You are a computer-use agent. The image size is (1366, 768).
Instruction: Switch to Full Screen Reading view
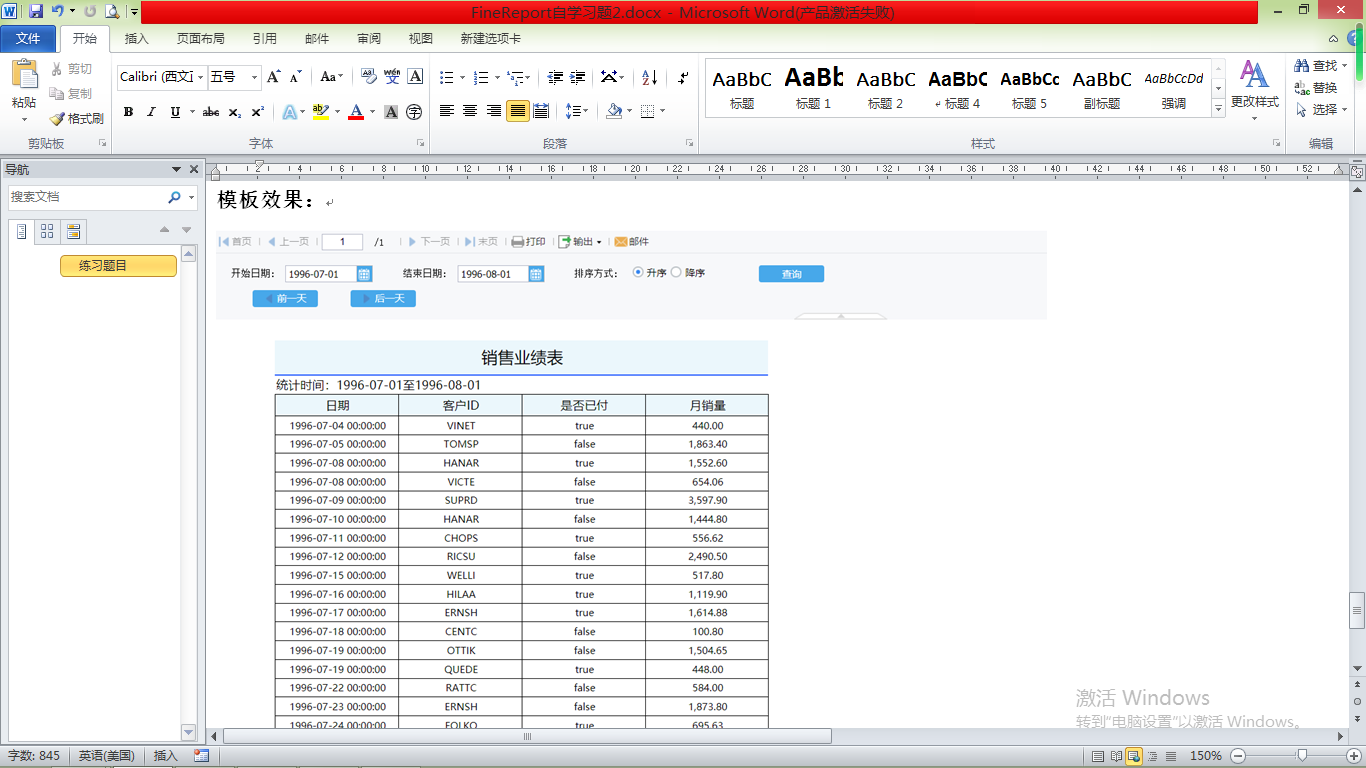[1116, 756]
